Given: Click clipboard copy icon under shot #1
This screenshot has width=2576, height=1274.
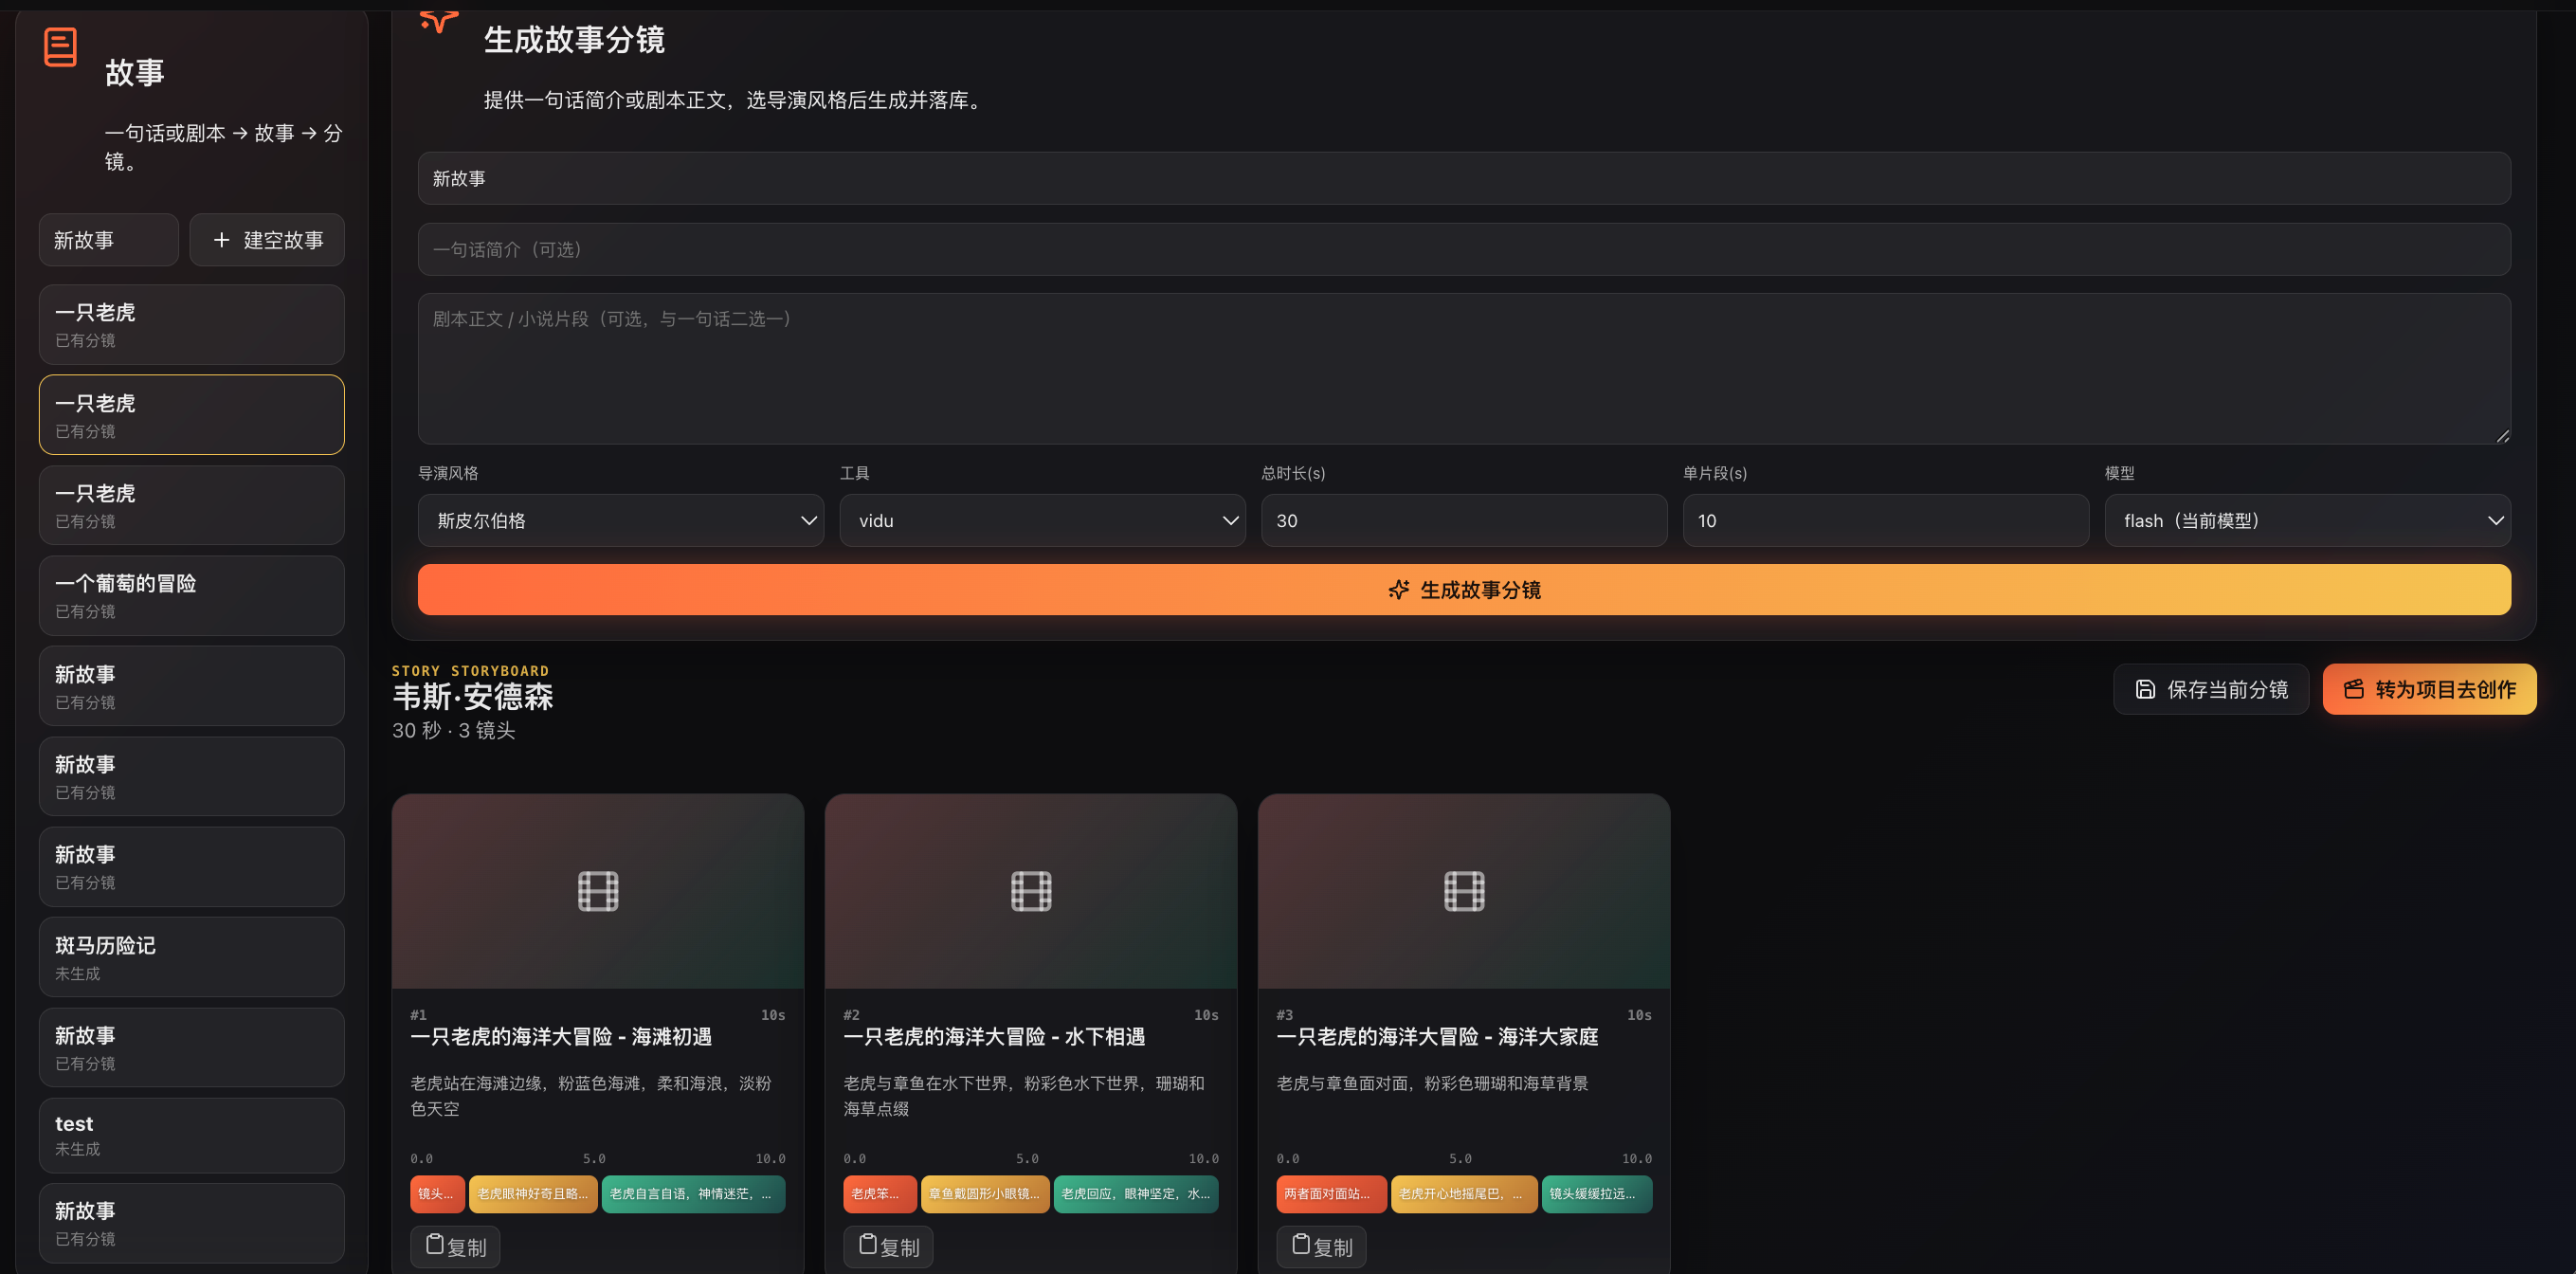Looking at the screenshot, I should pyautogui.click(x=435, y=1244).
